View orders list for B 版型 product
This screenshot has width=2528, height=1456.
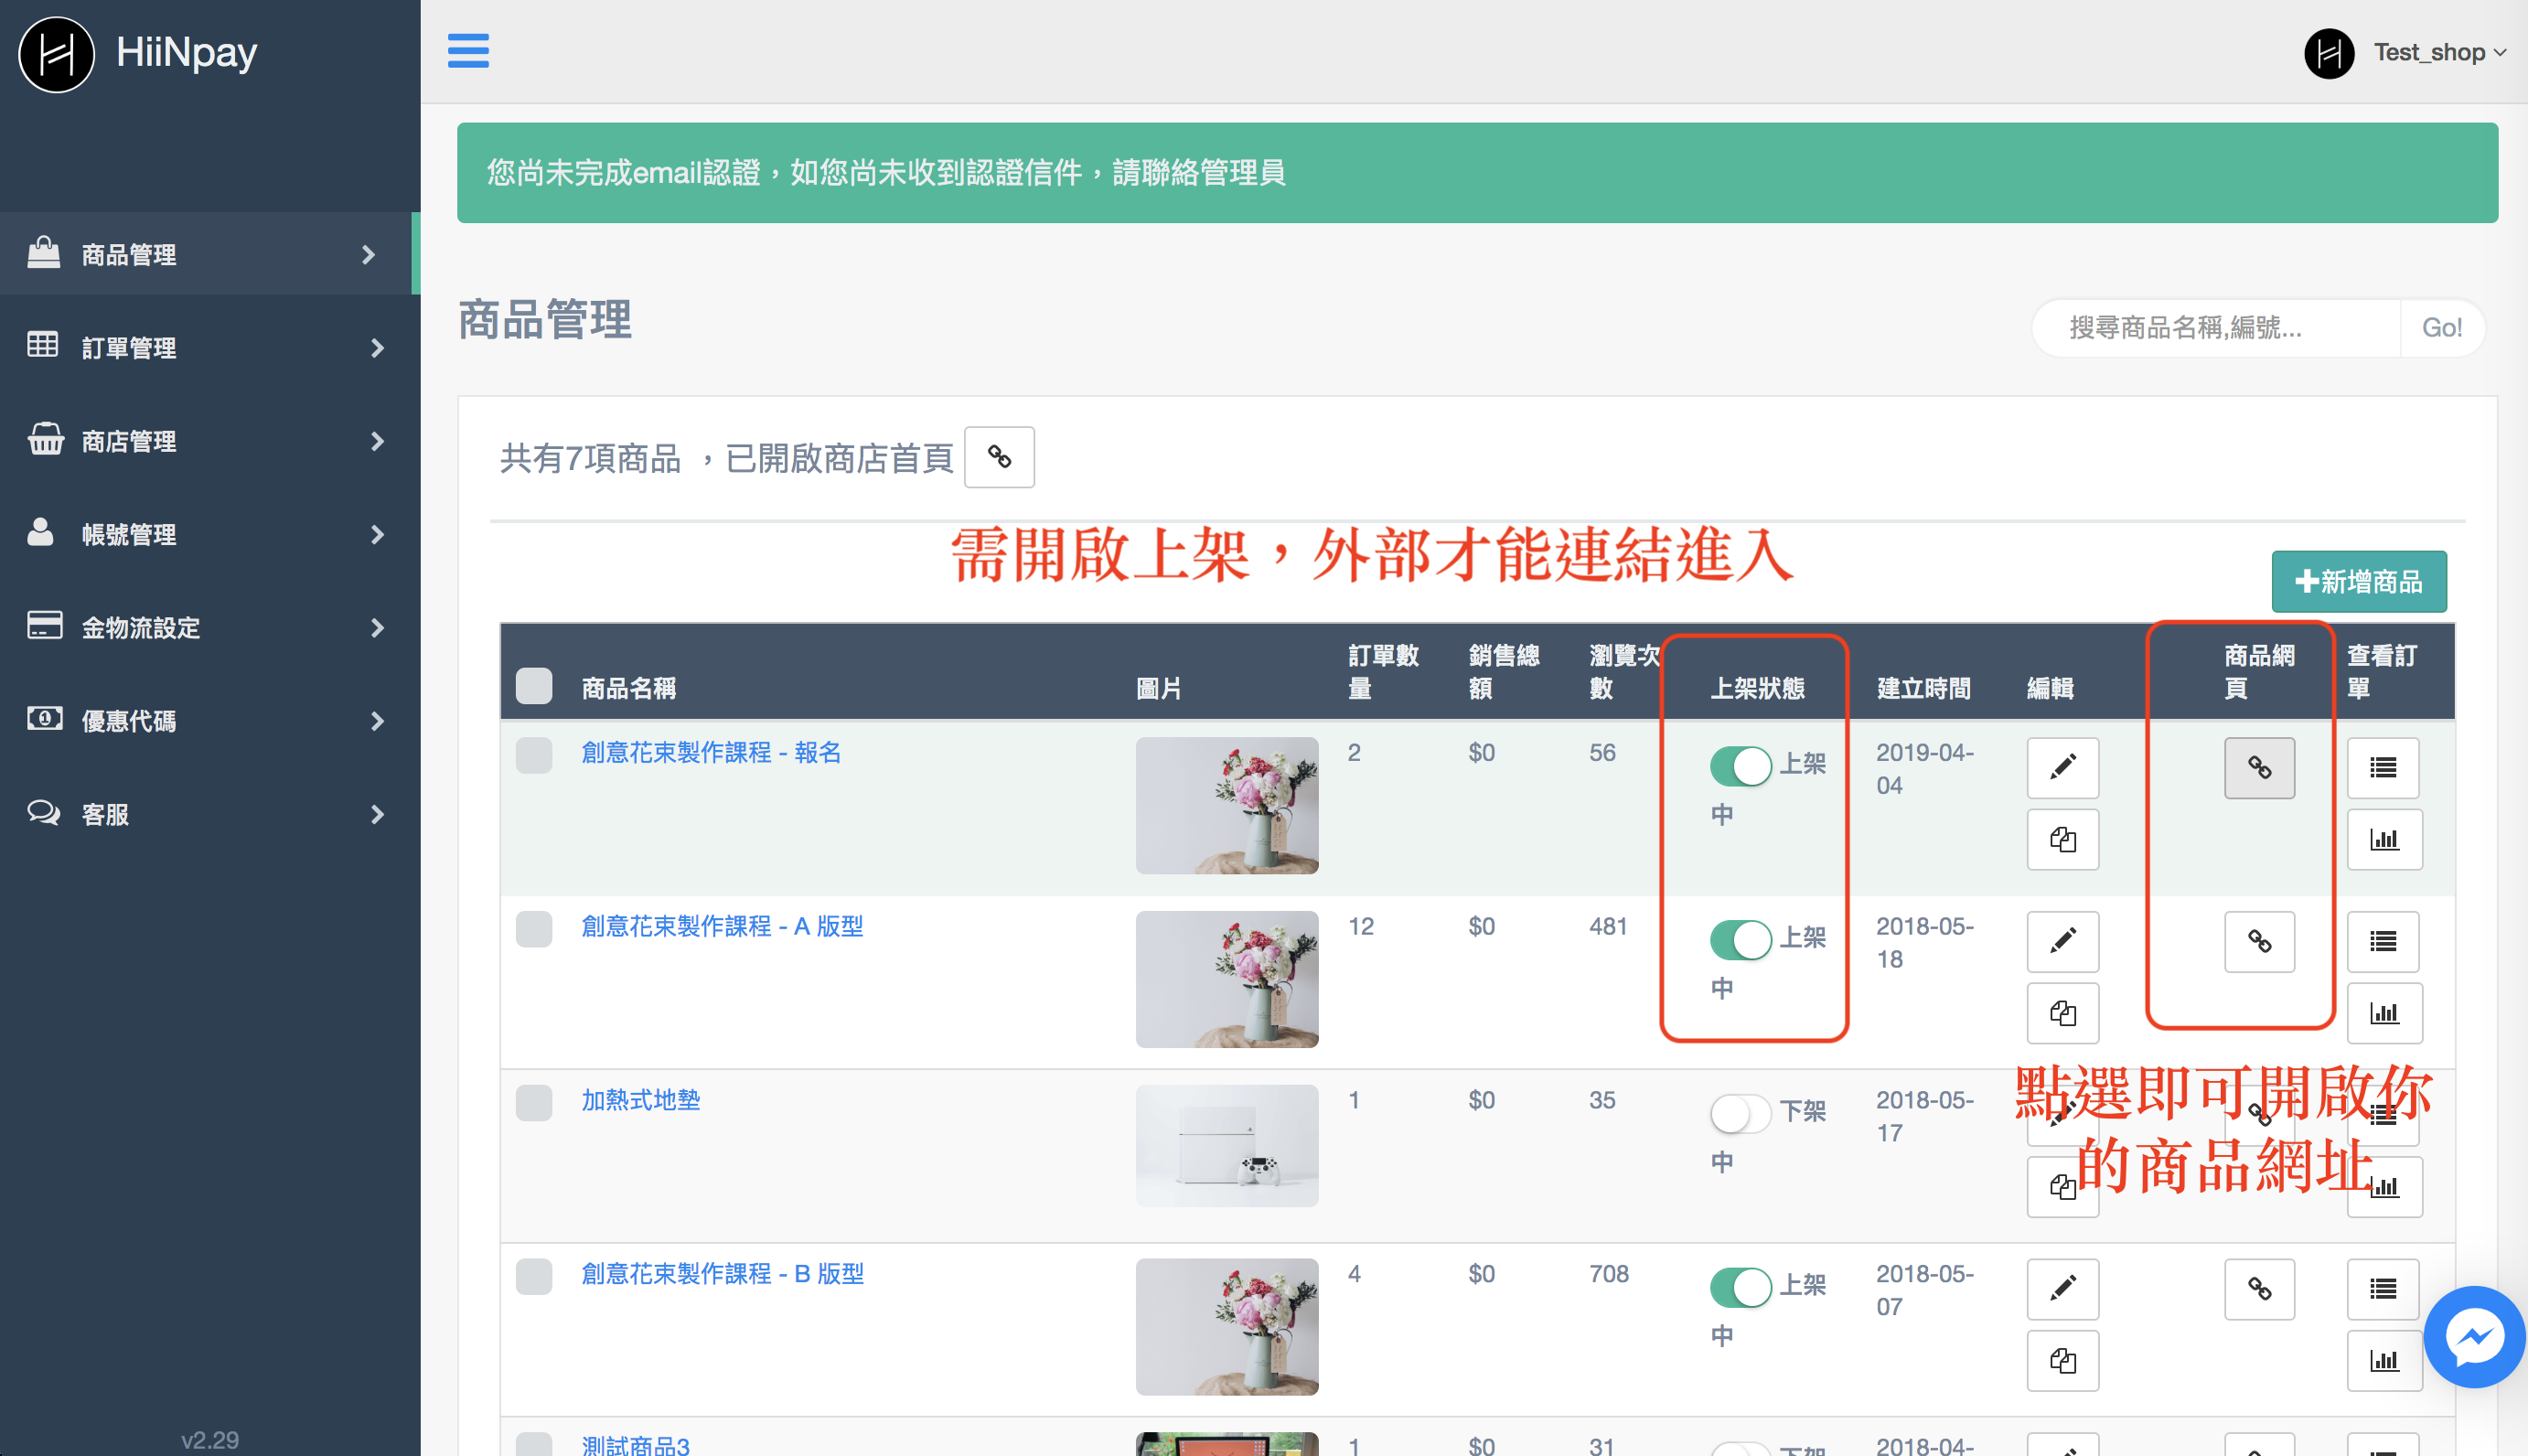(x=2383, y=1289)
